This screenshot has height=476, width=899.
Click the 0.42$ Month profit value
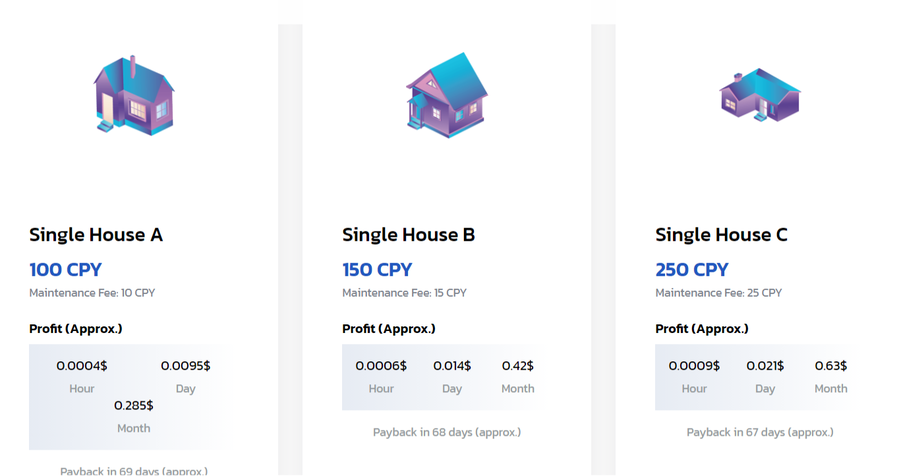tap(518, 366)
